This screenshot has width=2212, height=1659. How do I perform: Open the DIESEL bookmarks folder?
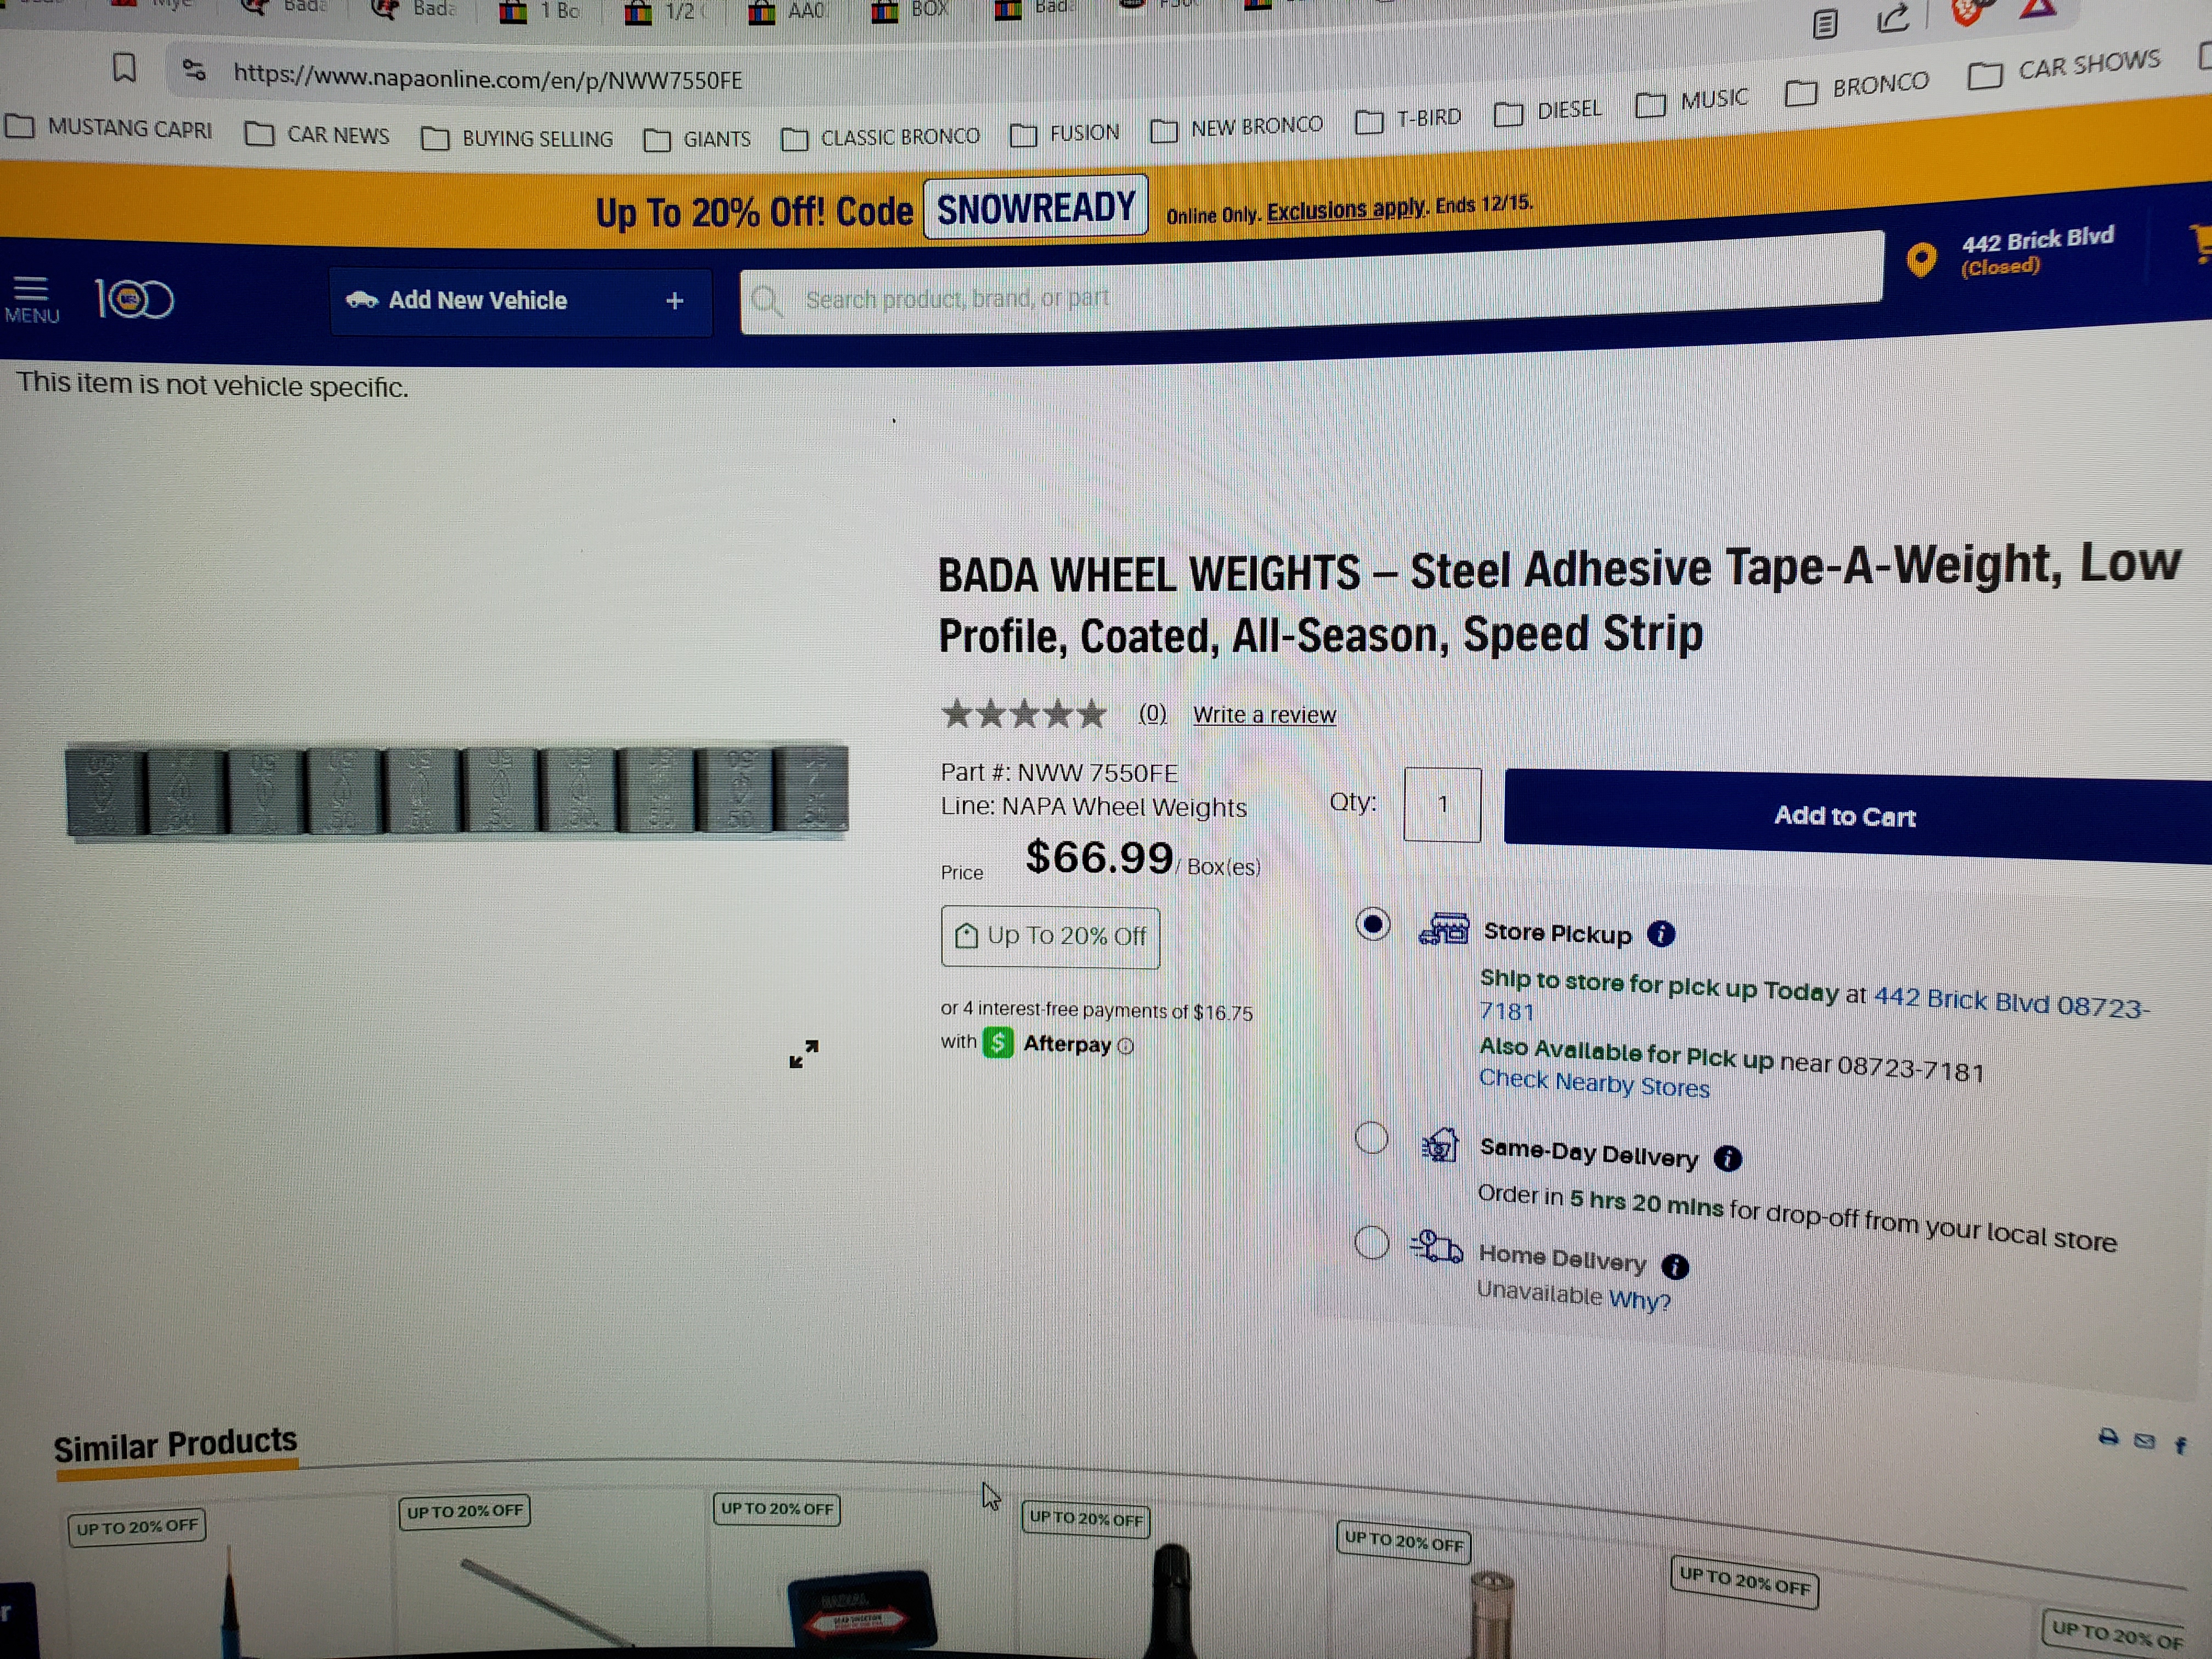(1547, 111)
